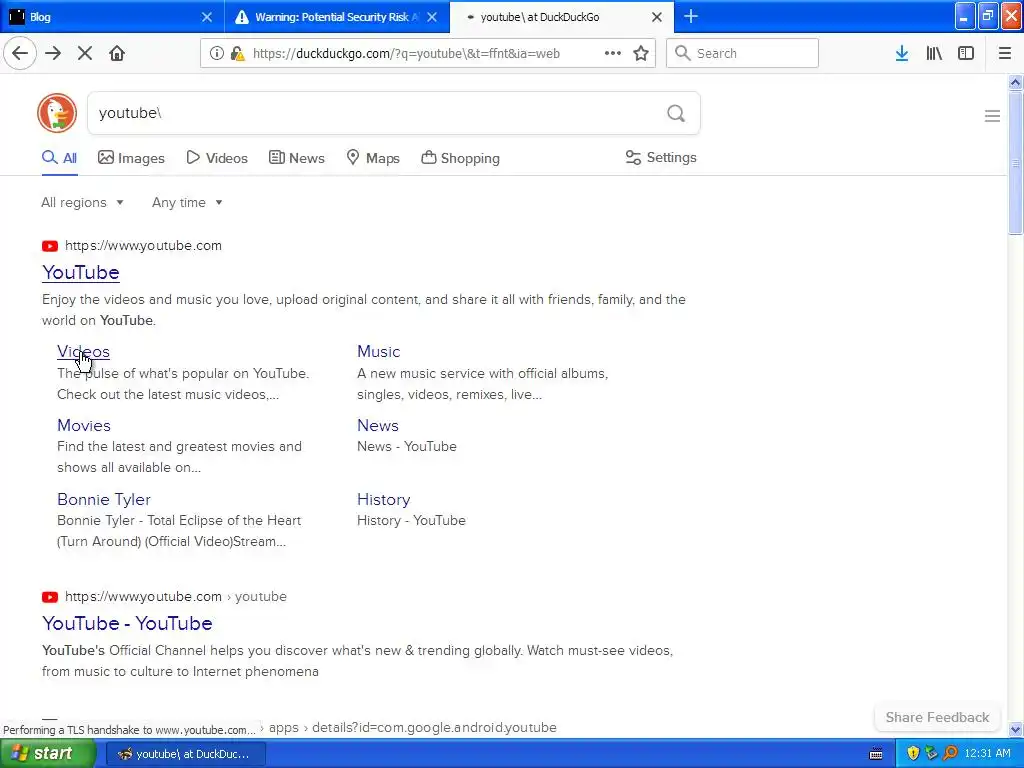
Task: Click the orange magnifier tray icon
Action: click(950, 753)
